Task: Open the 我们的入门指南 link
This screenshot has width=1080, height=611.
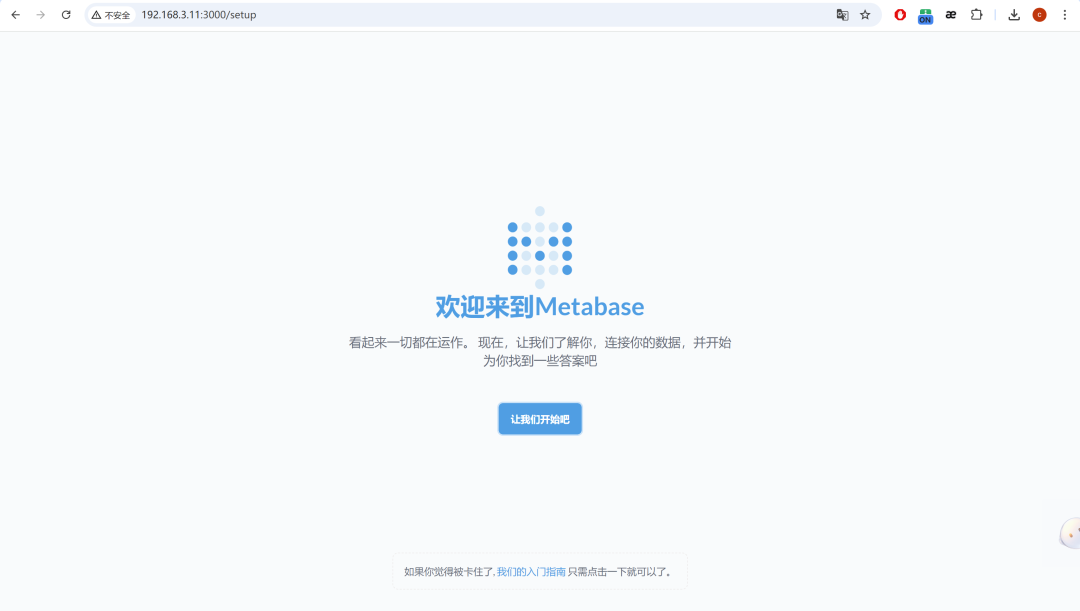Action: point(531,572)
